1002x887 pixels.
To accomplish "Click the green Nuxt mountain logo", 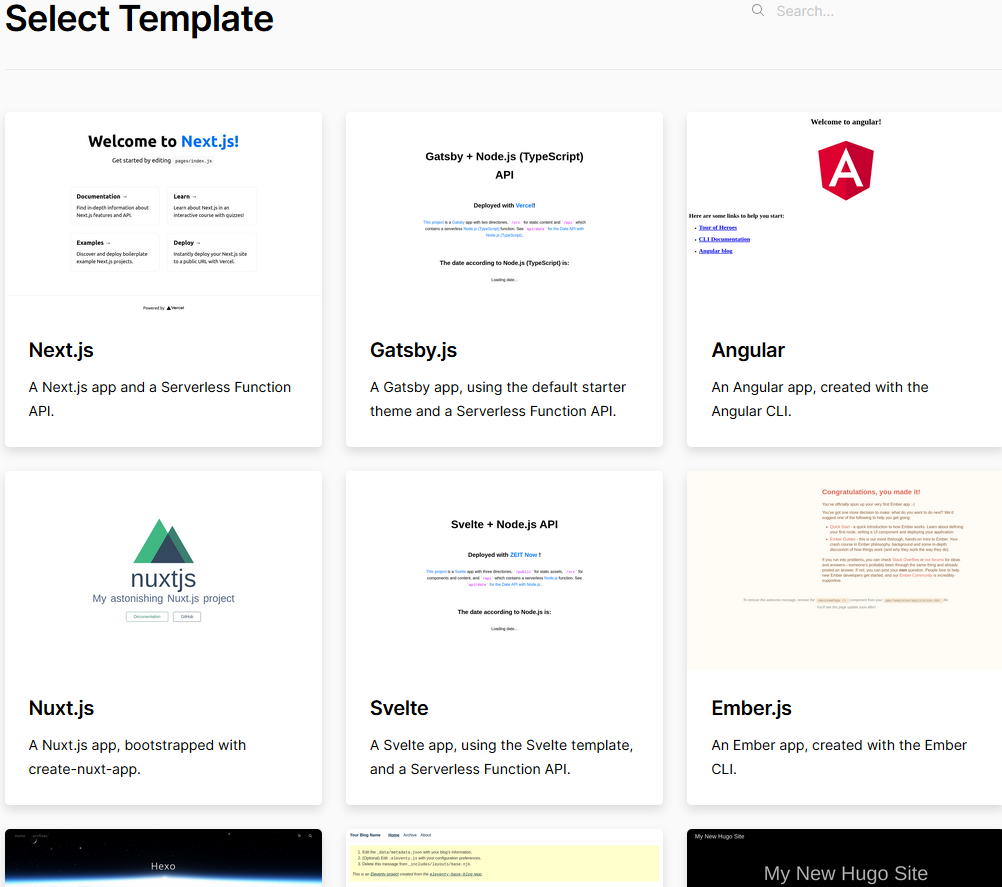I will pos(164,541).
